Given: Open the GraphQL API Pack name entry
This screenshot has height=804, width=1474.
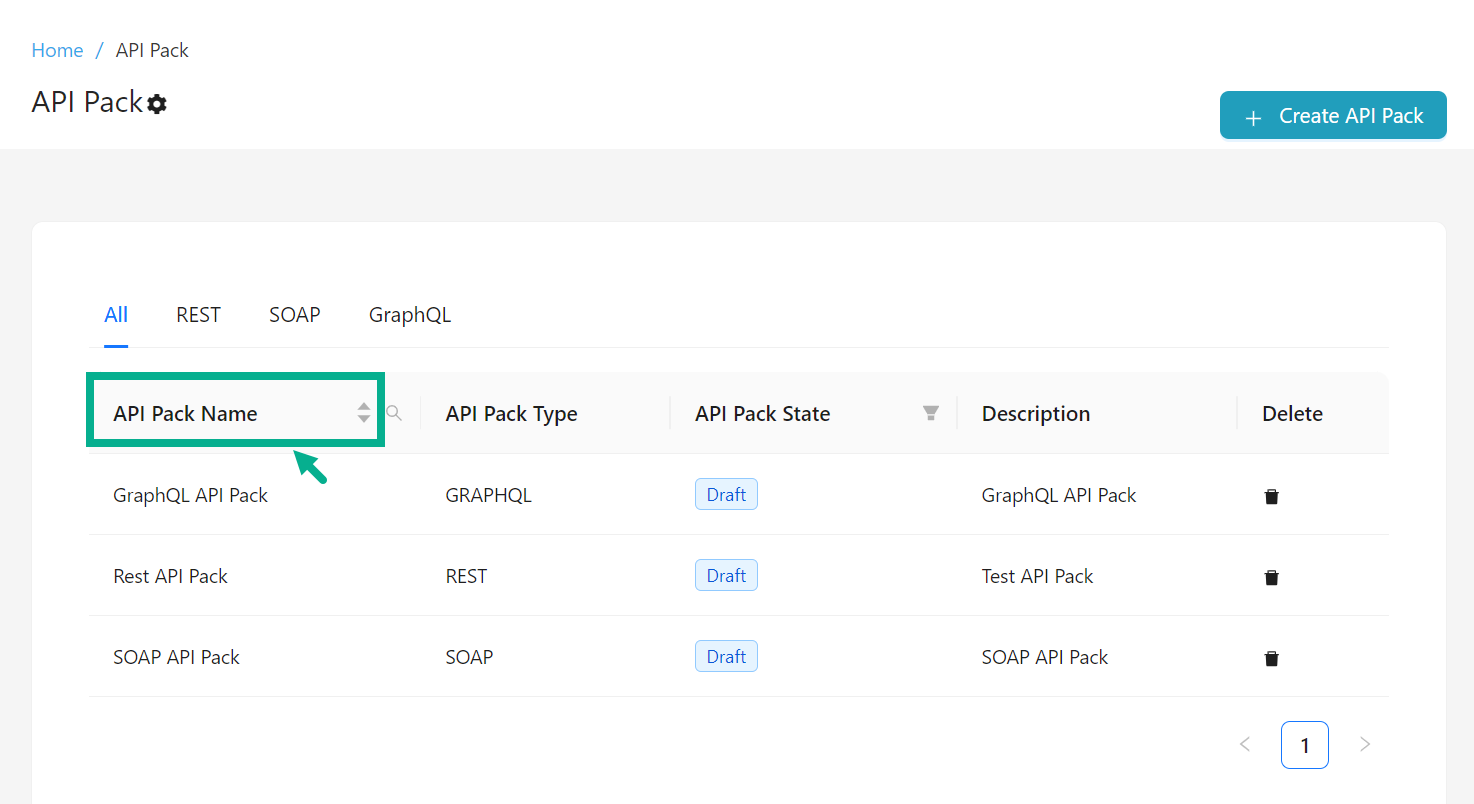Looking at the screenshot, I should tap(190, 495).
